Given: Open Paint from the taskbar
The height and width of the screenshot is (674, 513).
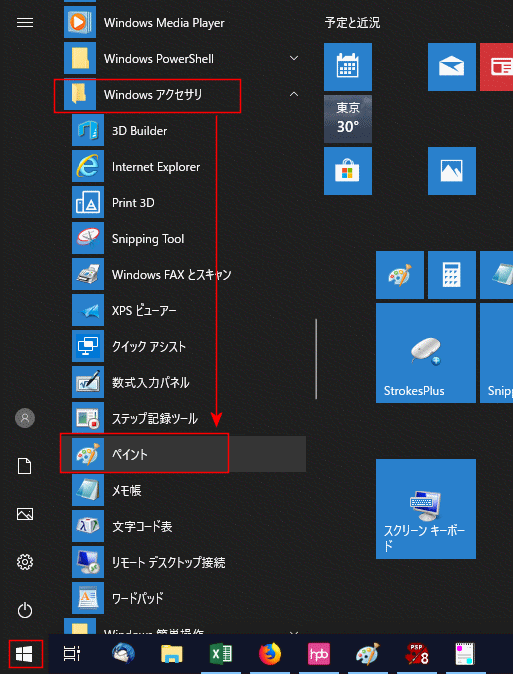Looking at the screenshot, I should [x=368, y=654].
